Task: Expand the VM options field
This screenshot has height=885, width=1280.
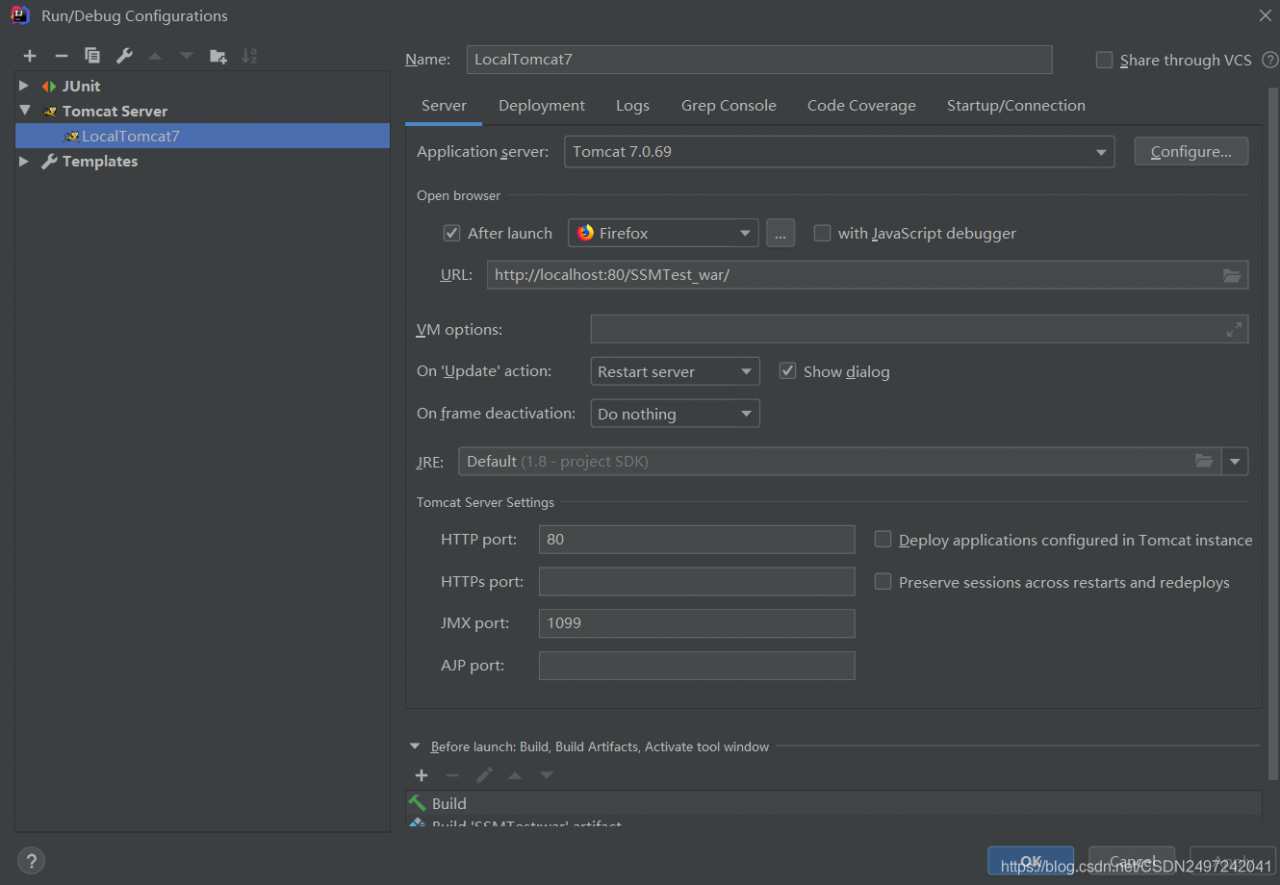Action: [1235, 329]
